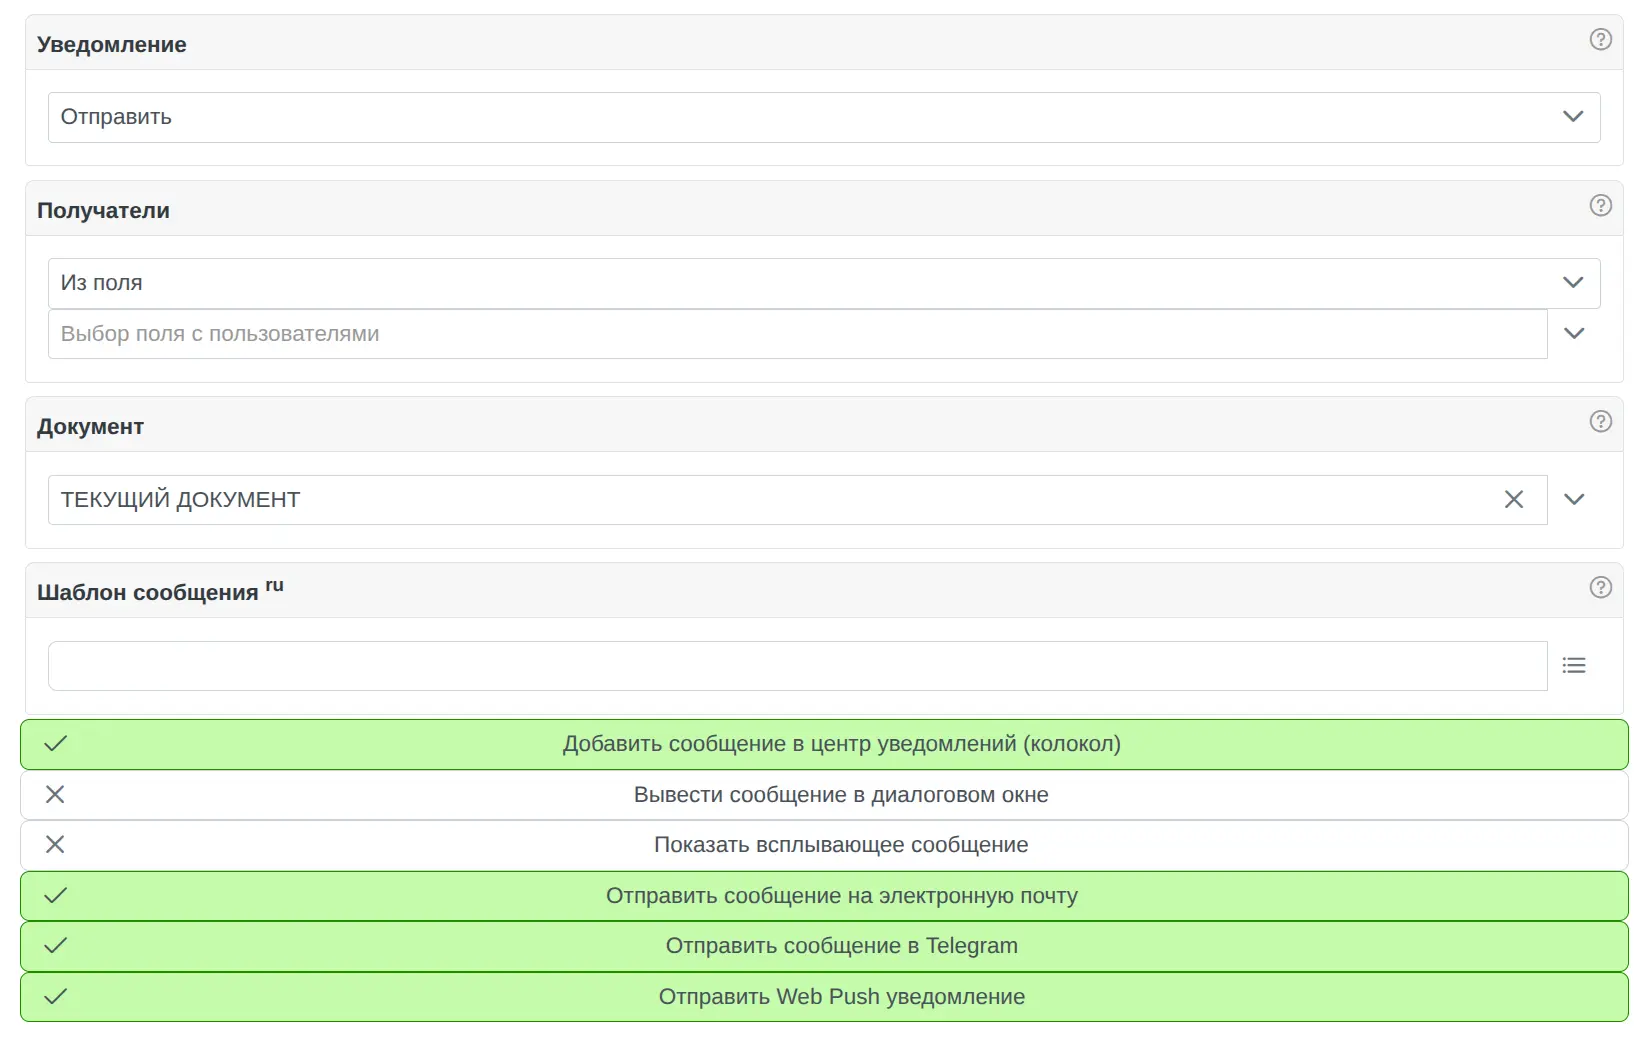The image size is (1650, 1039).
Task: Open help for Получатели section
Action: pos(1600,206)
